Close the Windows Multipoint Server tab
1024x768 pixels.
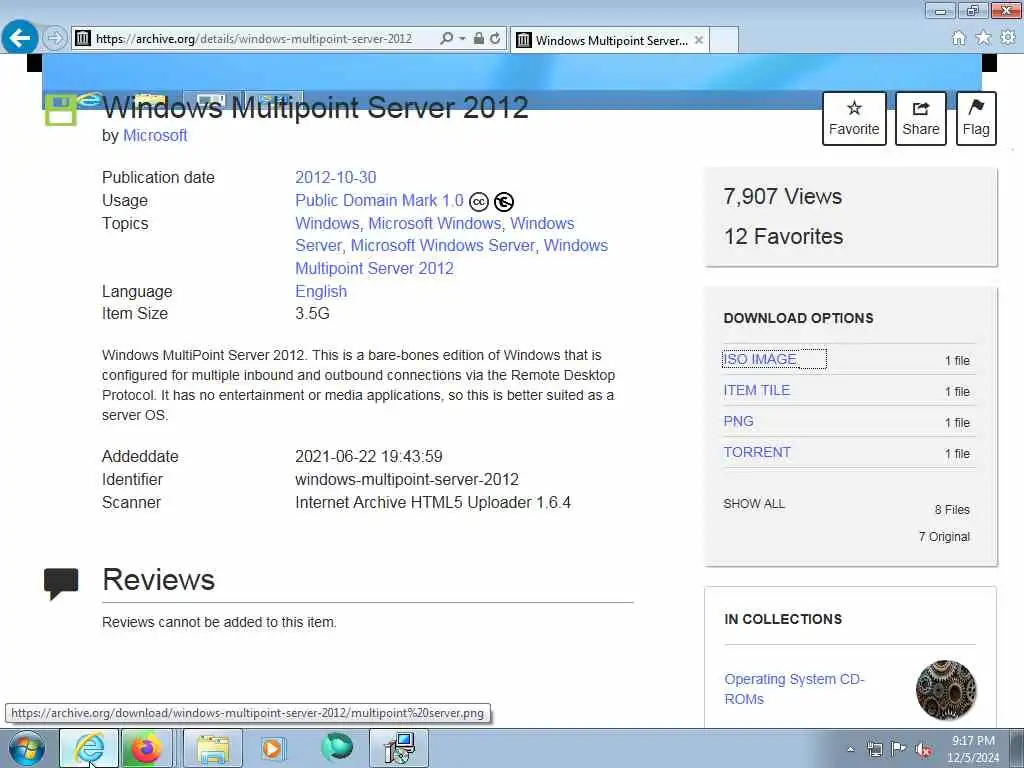(x=699, y=40)
